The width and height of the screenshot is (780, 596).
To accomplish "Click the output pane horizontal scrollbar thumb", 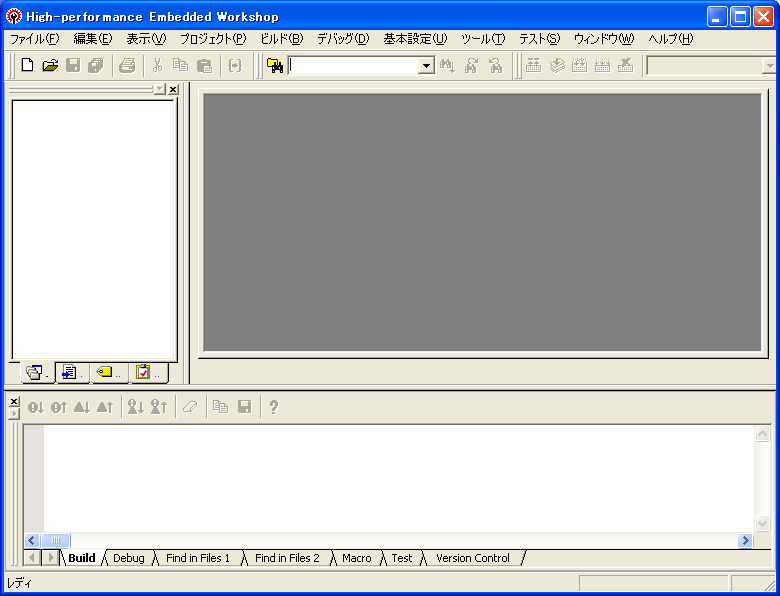I will click(x=56, y=540).
